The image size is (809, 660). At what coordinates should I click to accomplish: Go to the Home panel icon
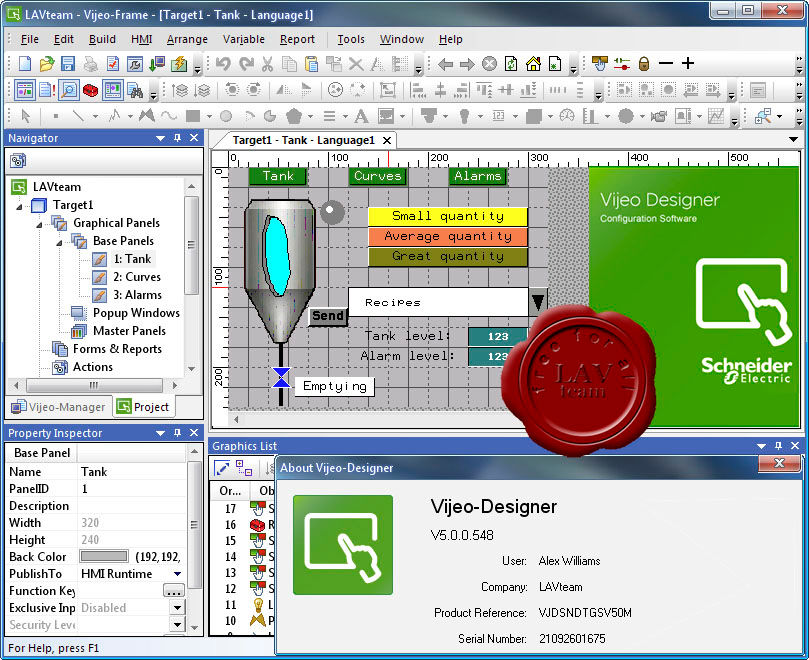point(533,64)
